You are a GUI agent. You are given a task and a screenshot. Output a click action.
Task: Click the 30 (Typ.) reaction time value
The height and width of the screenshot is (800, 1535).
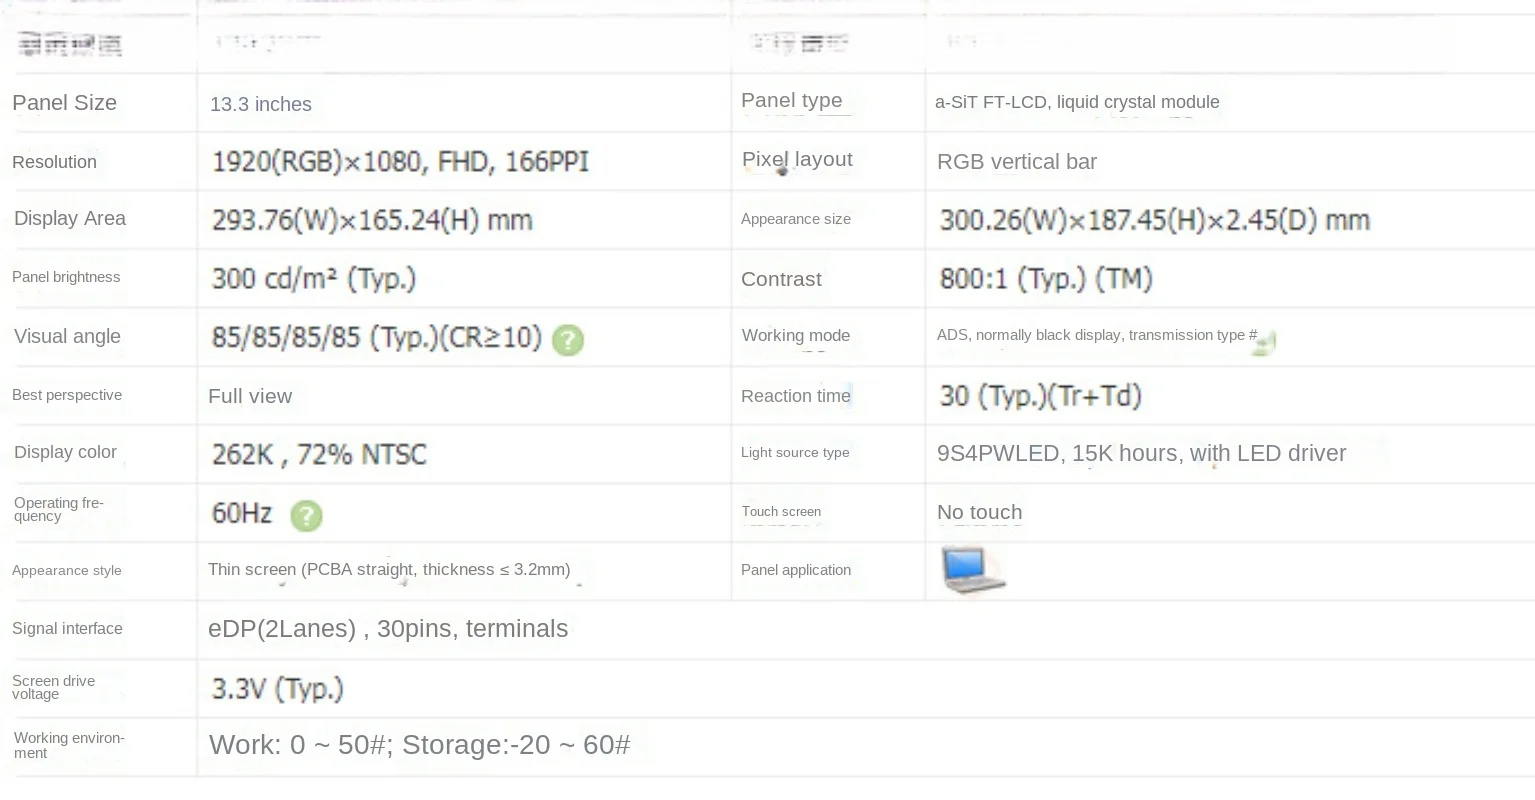coord(1040,396)
